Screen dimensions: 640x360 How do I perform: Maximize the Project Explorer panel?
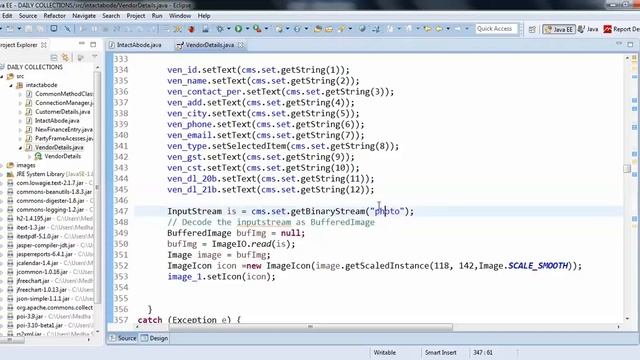pyautogui.click(x=93, y=44)
